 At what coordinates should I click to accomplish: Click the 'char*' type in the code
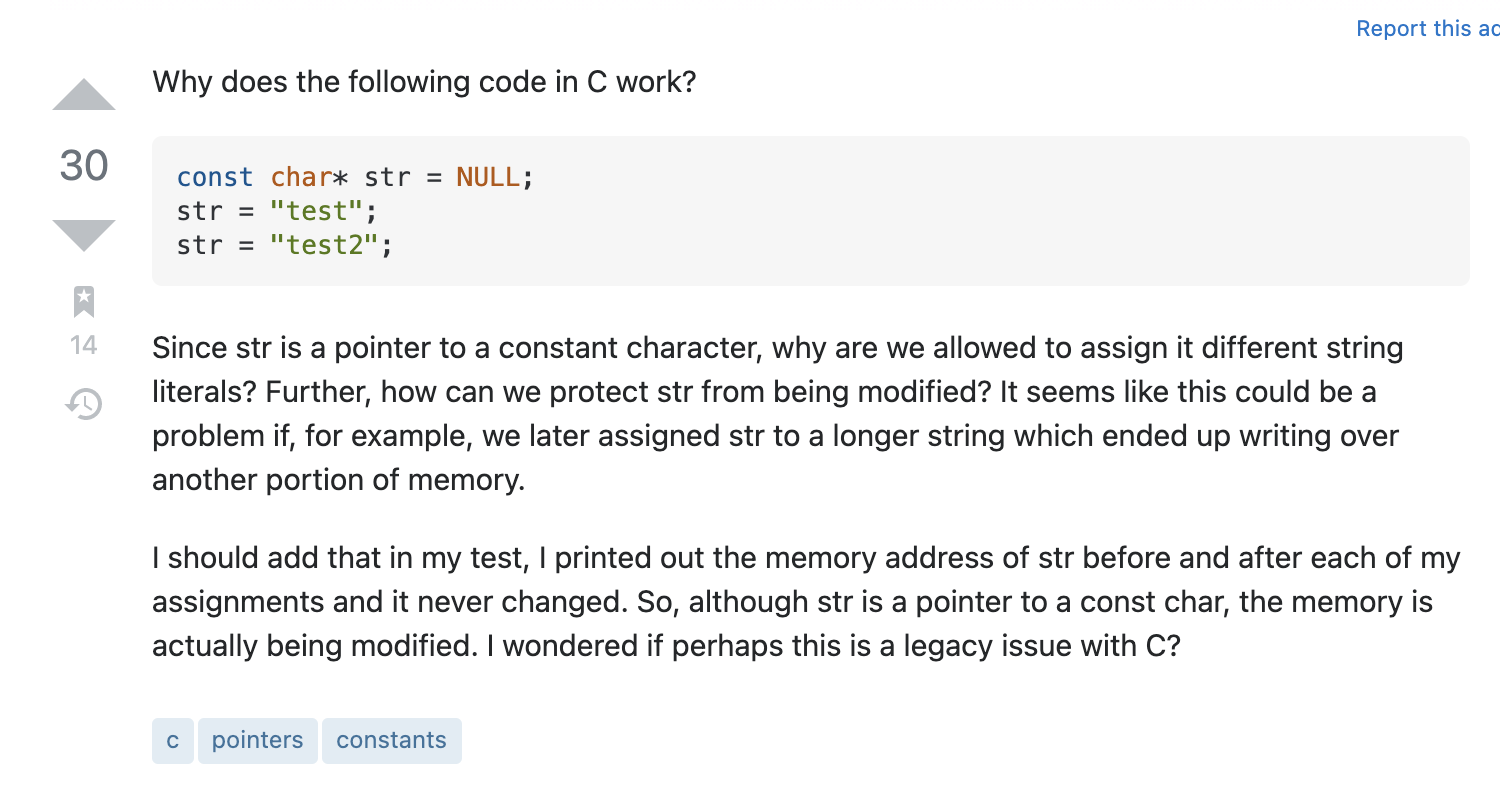click(310, 178)
